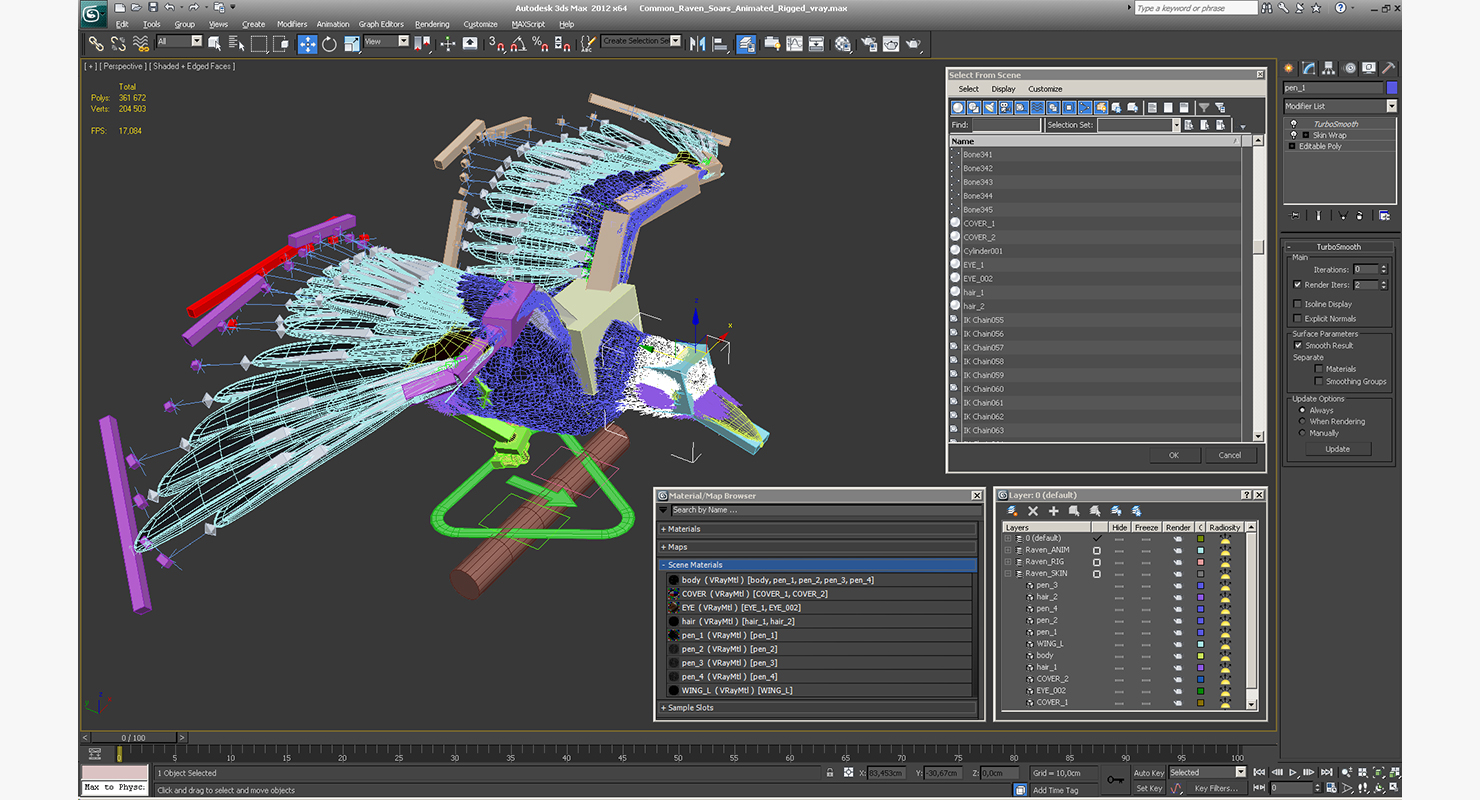This screenshot has width=1480, height=800.
Task: Click Cancel in Select From Scene dialog
Action: [x=1230, y=455]
